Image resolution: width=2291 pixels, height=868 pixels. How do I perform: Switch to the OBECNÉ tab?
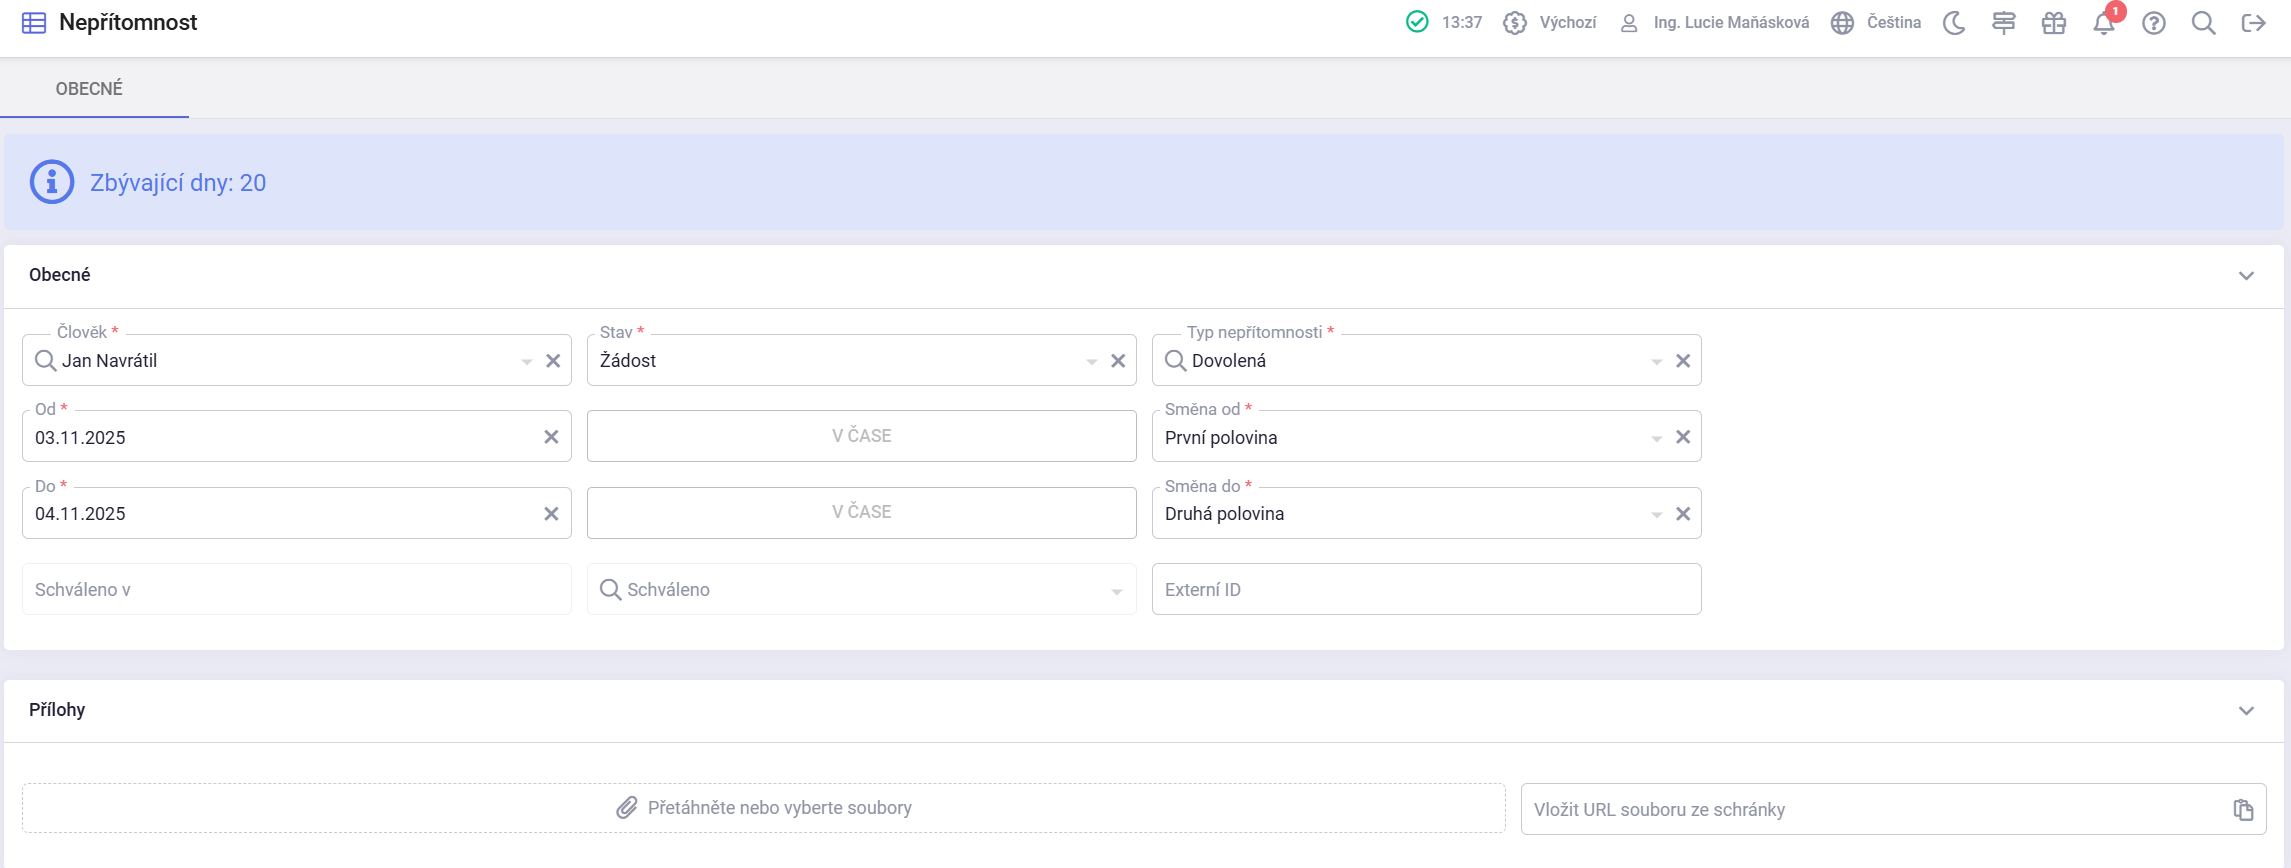[x=89, y=89]
